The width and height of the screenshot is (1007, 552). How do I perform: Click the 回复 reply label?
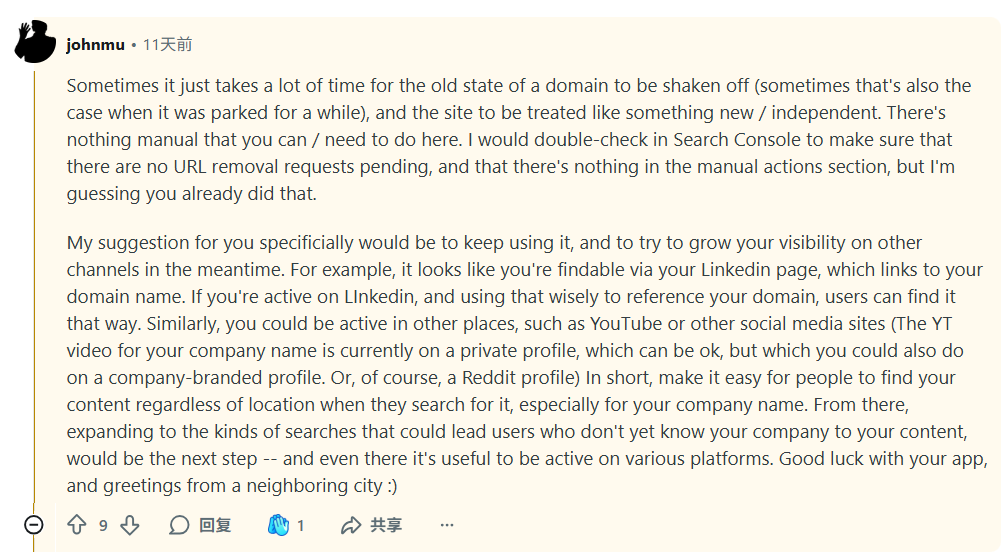(x=215, y=525)
